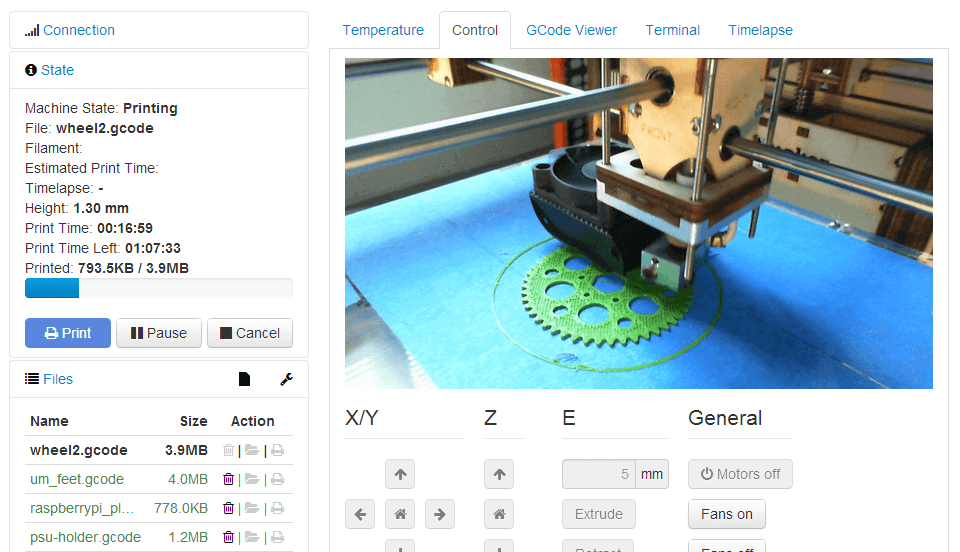Open the Files settings wrench icon
The width and height of the screenshot is (960, 552).
(286, 379)
